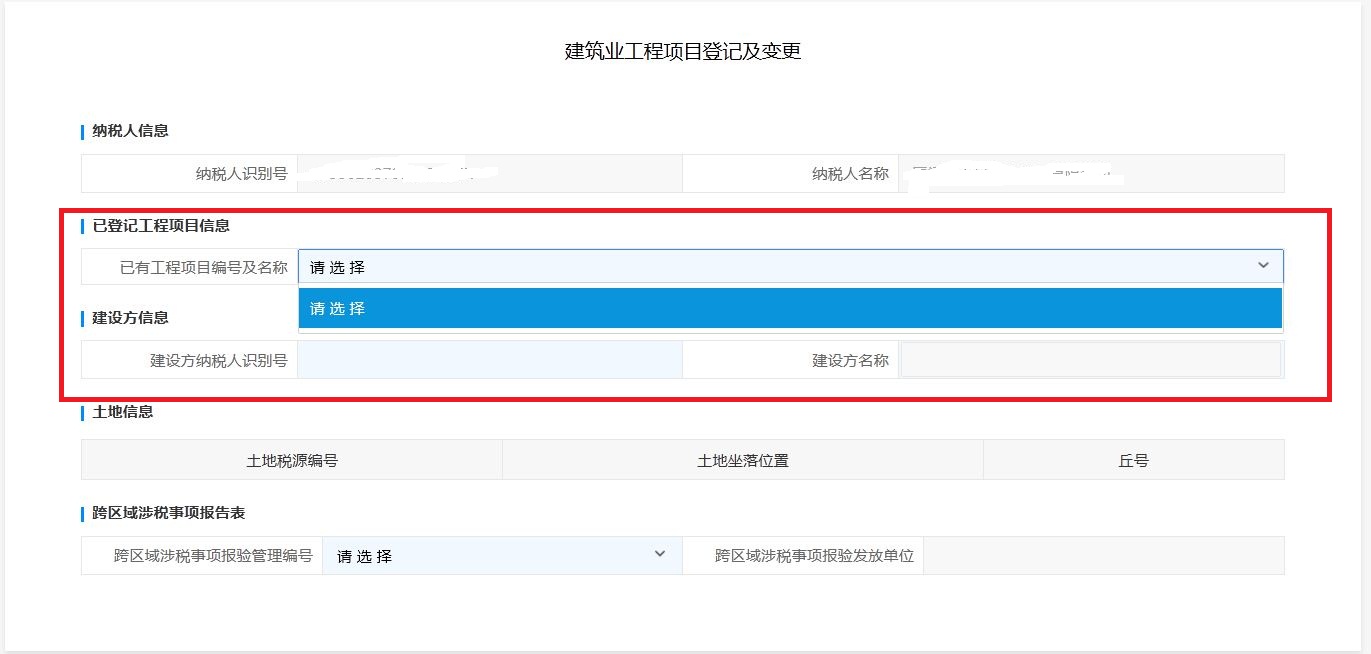Click the blue marker beside 跨区域涉税事项报告表 header
This screenshot has height=654, width=1371.
81,513
